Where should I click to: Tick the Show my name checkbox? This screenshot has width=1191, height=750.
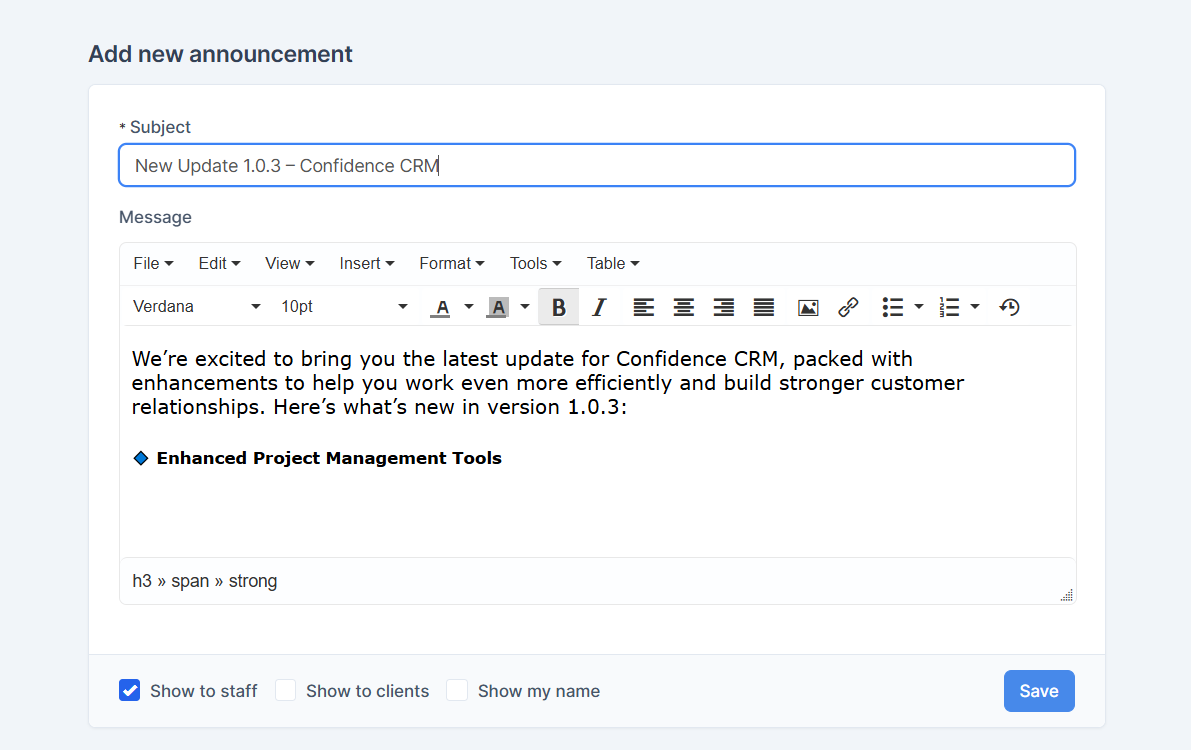[457, 690]
